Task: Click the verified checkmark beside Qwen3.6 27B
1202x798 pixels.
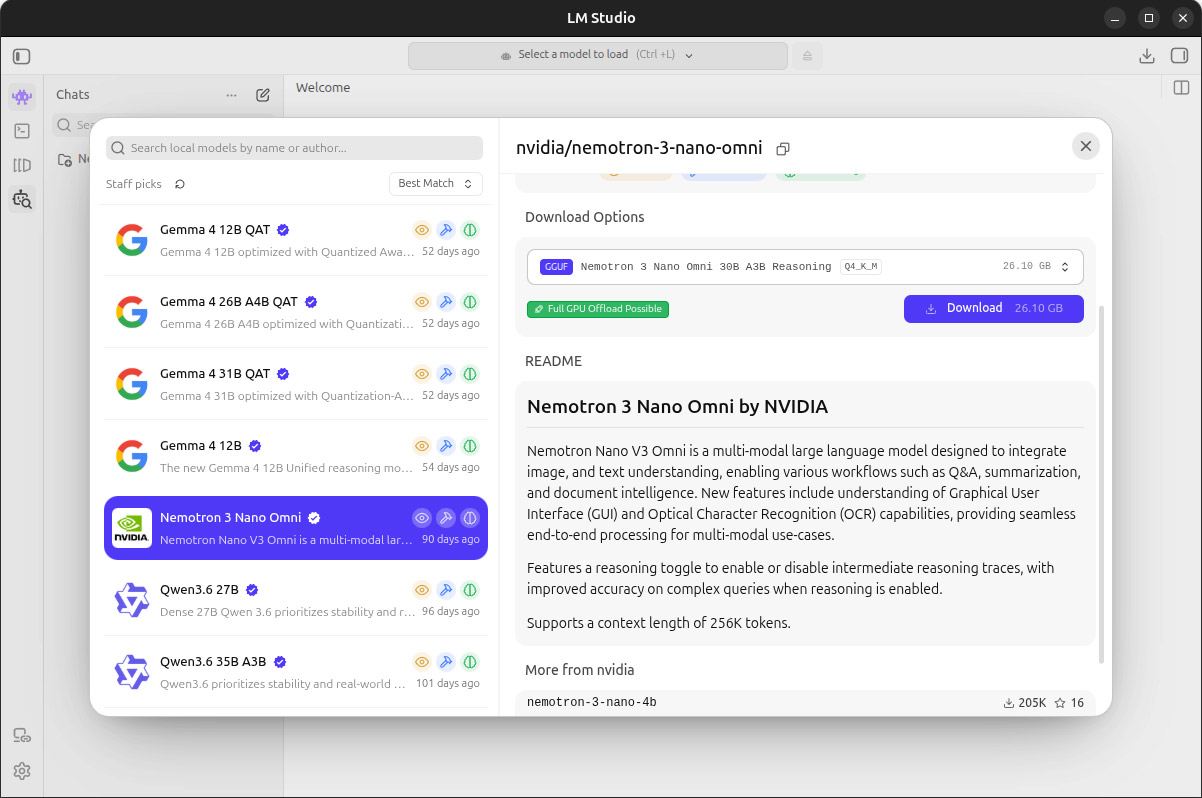Action: (252, 590)
